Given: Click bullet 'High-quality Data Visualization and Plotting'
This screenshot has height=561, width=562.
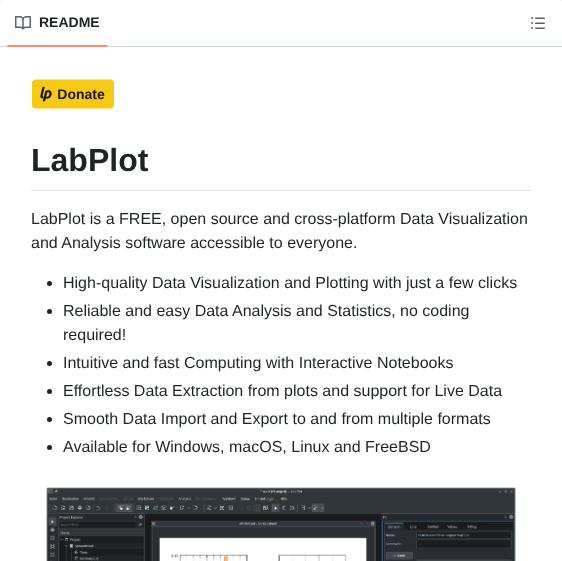Looking at the screenshot, I should click(x=290, y=283).
